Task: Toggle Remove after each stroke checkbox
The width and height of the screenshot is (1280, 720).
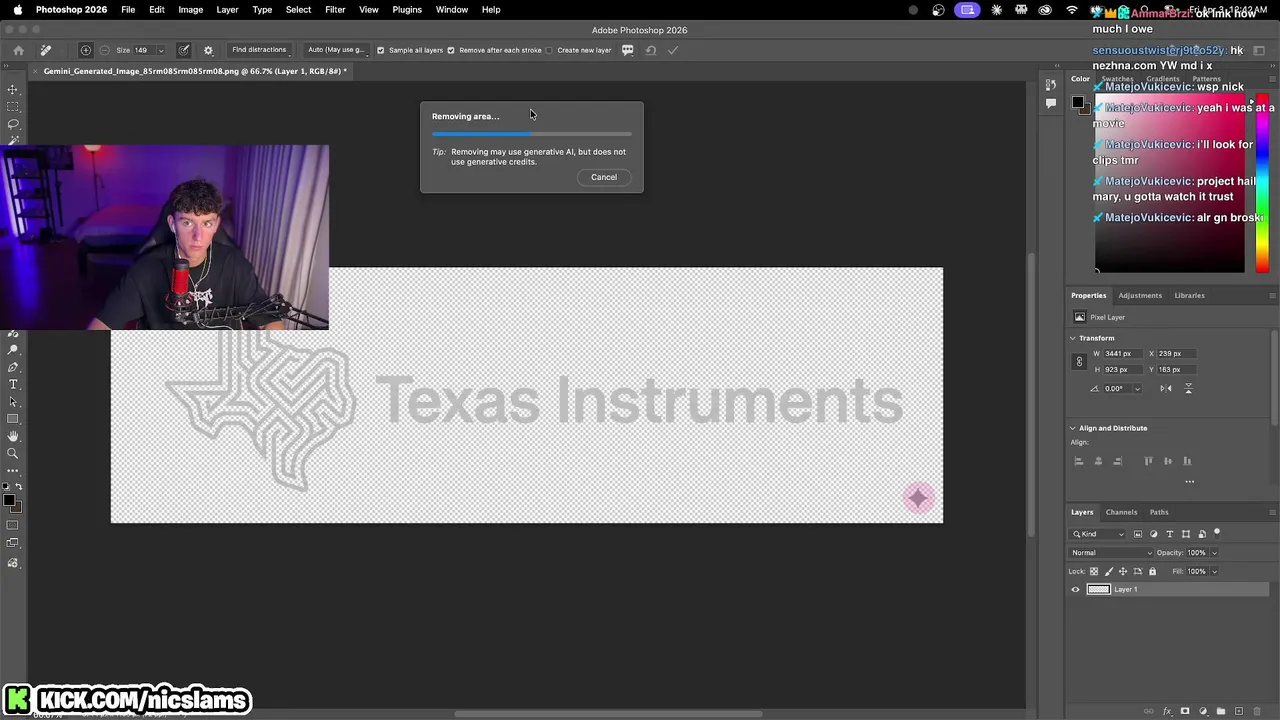Action: 451,50
